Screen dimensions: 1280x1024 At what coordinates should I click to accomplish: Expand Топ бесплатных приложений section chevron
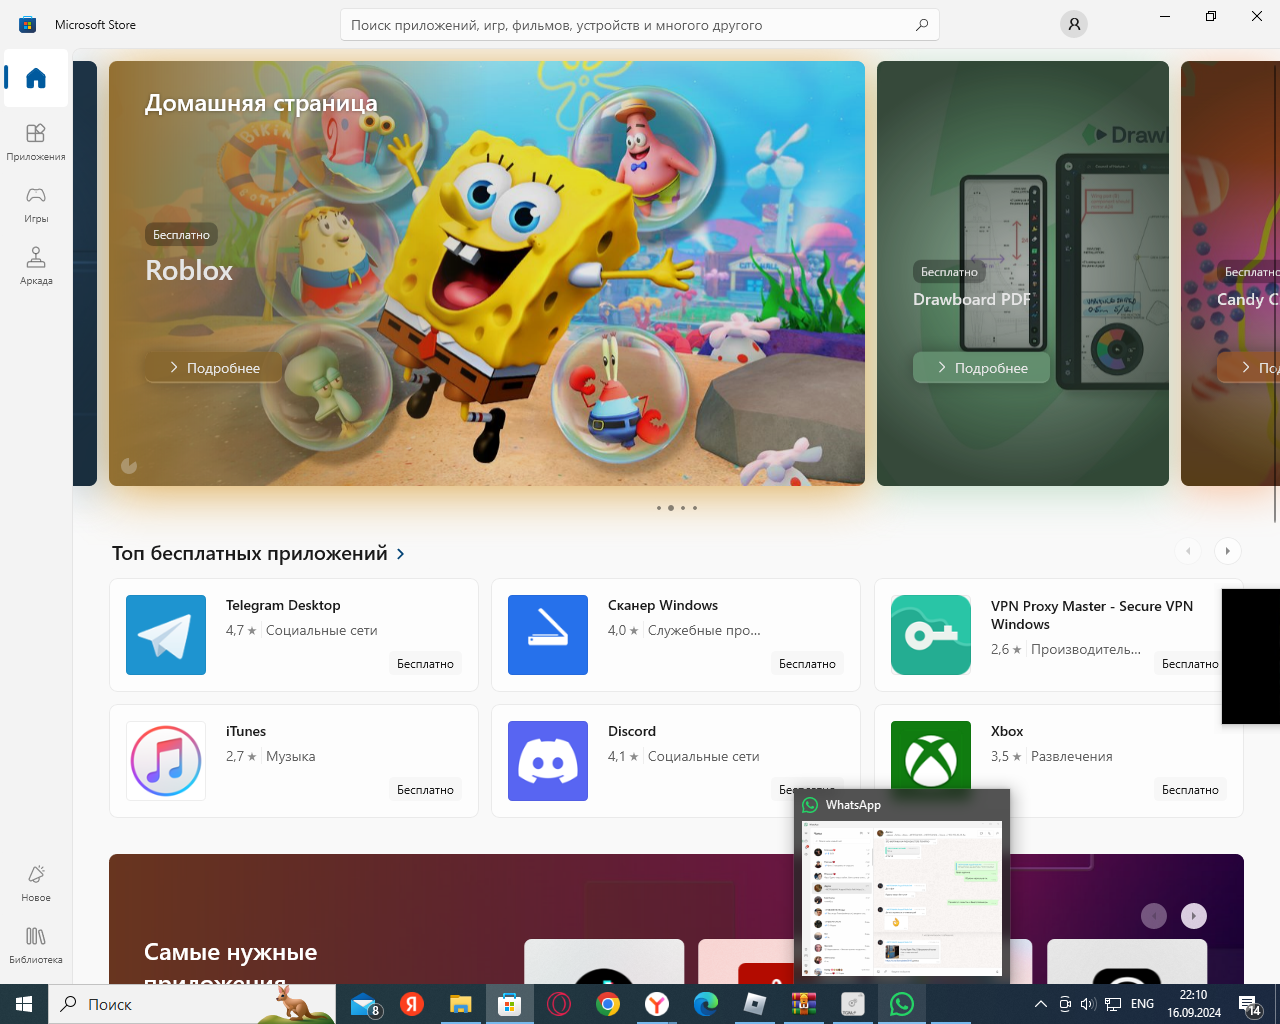click(401, 554)
